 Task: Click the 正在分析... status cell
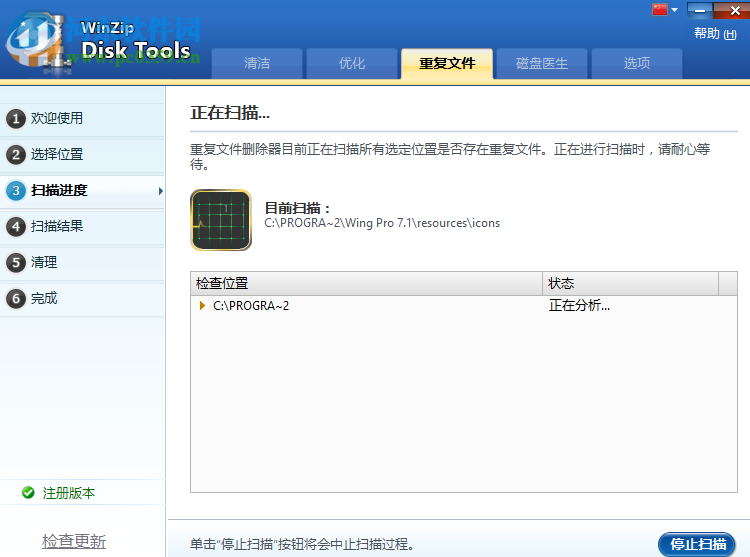[x=579, y=306]
